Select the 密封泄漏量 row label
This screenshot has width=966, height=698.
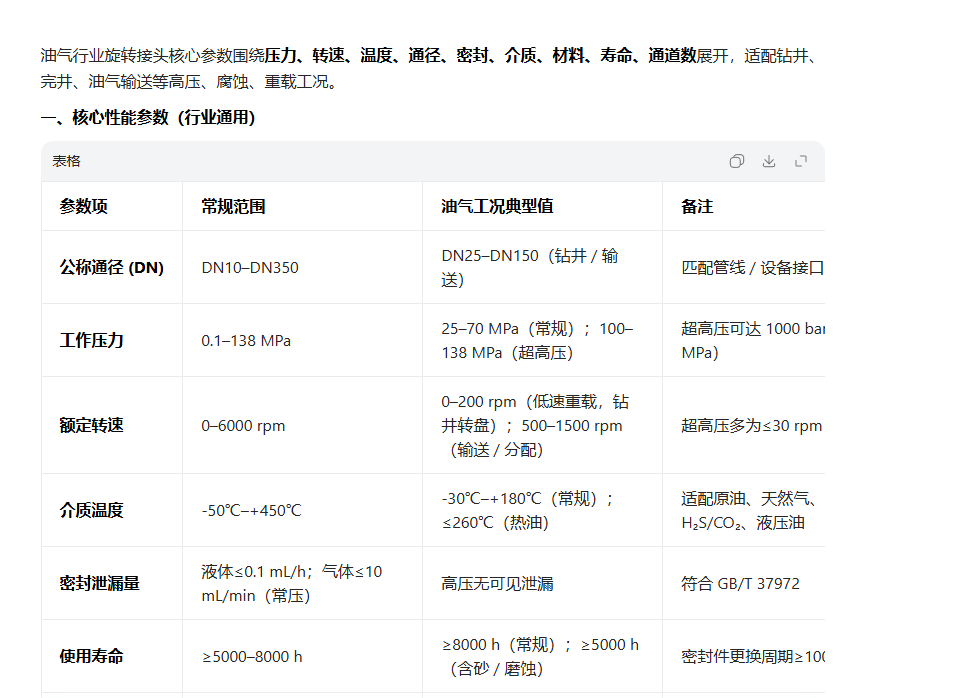100,584
